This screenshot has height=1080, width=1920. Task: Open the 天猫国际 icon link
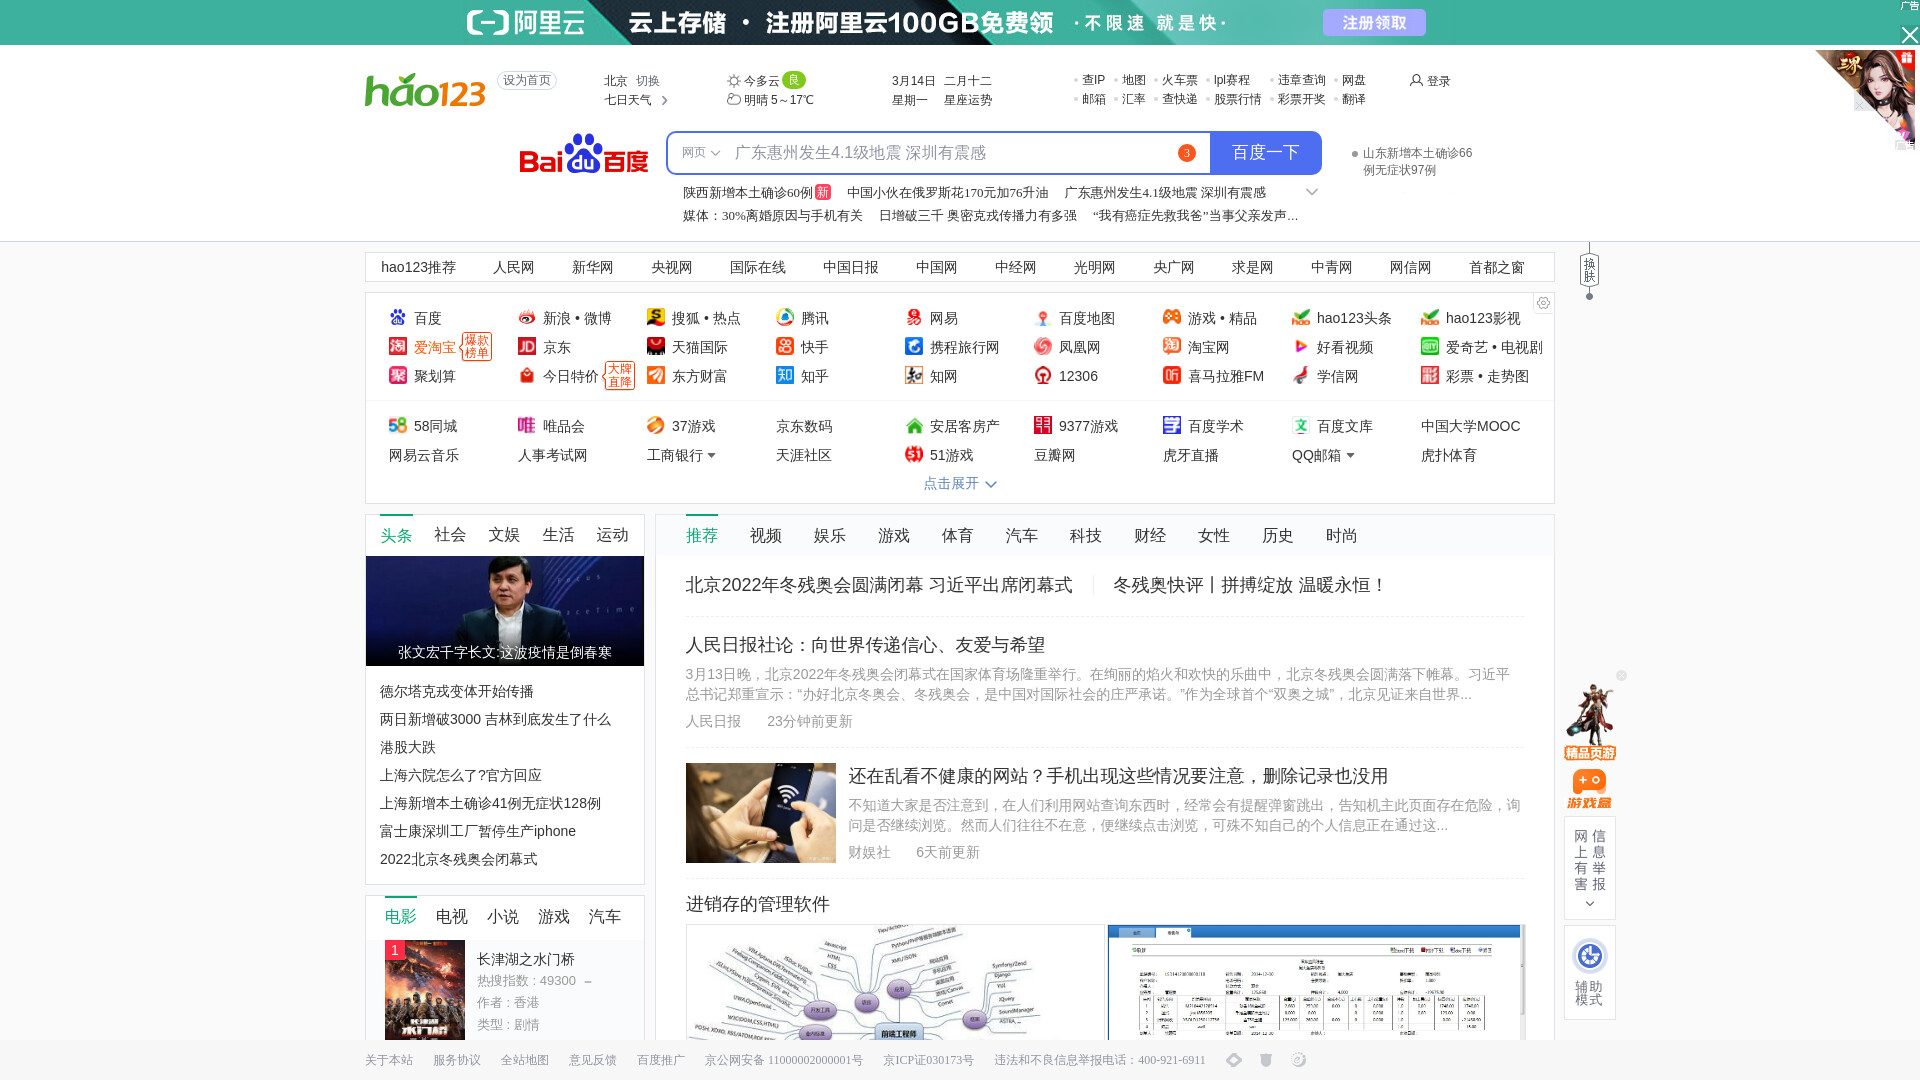coord(656,346)
